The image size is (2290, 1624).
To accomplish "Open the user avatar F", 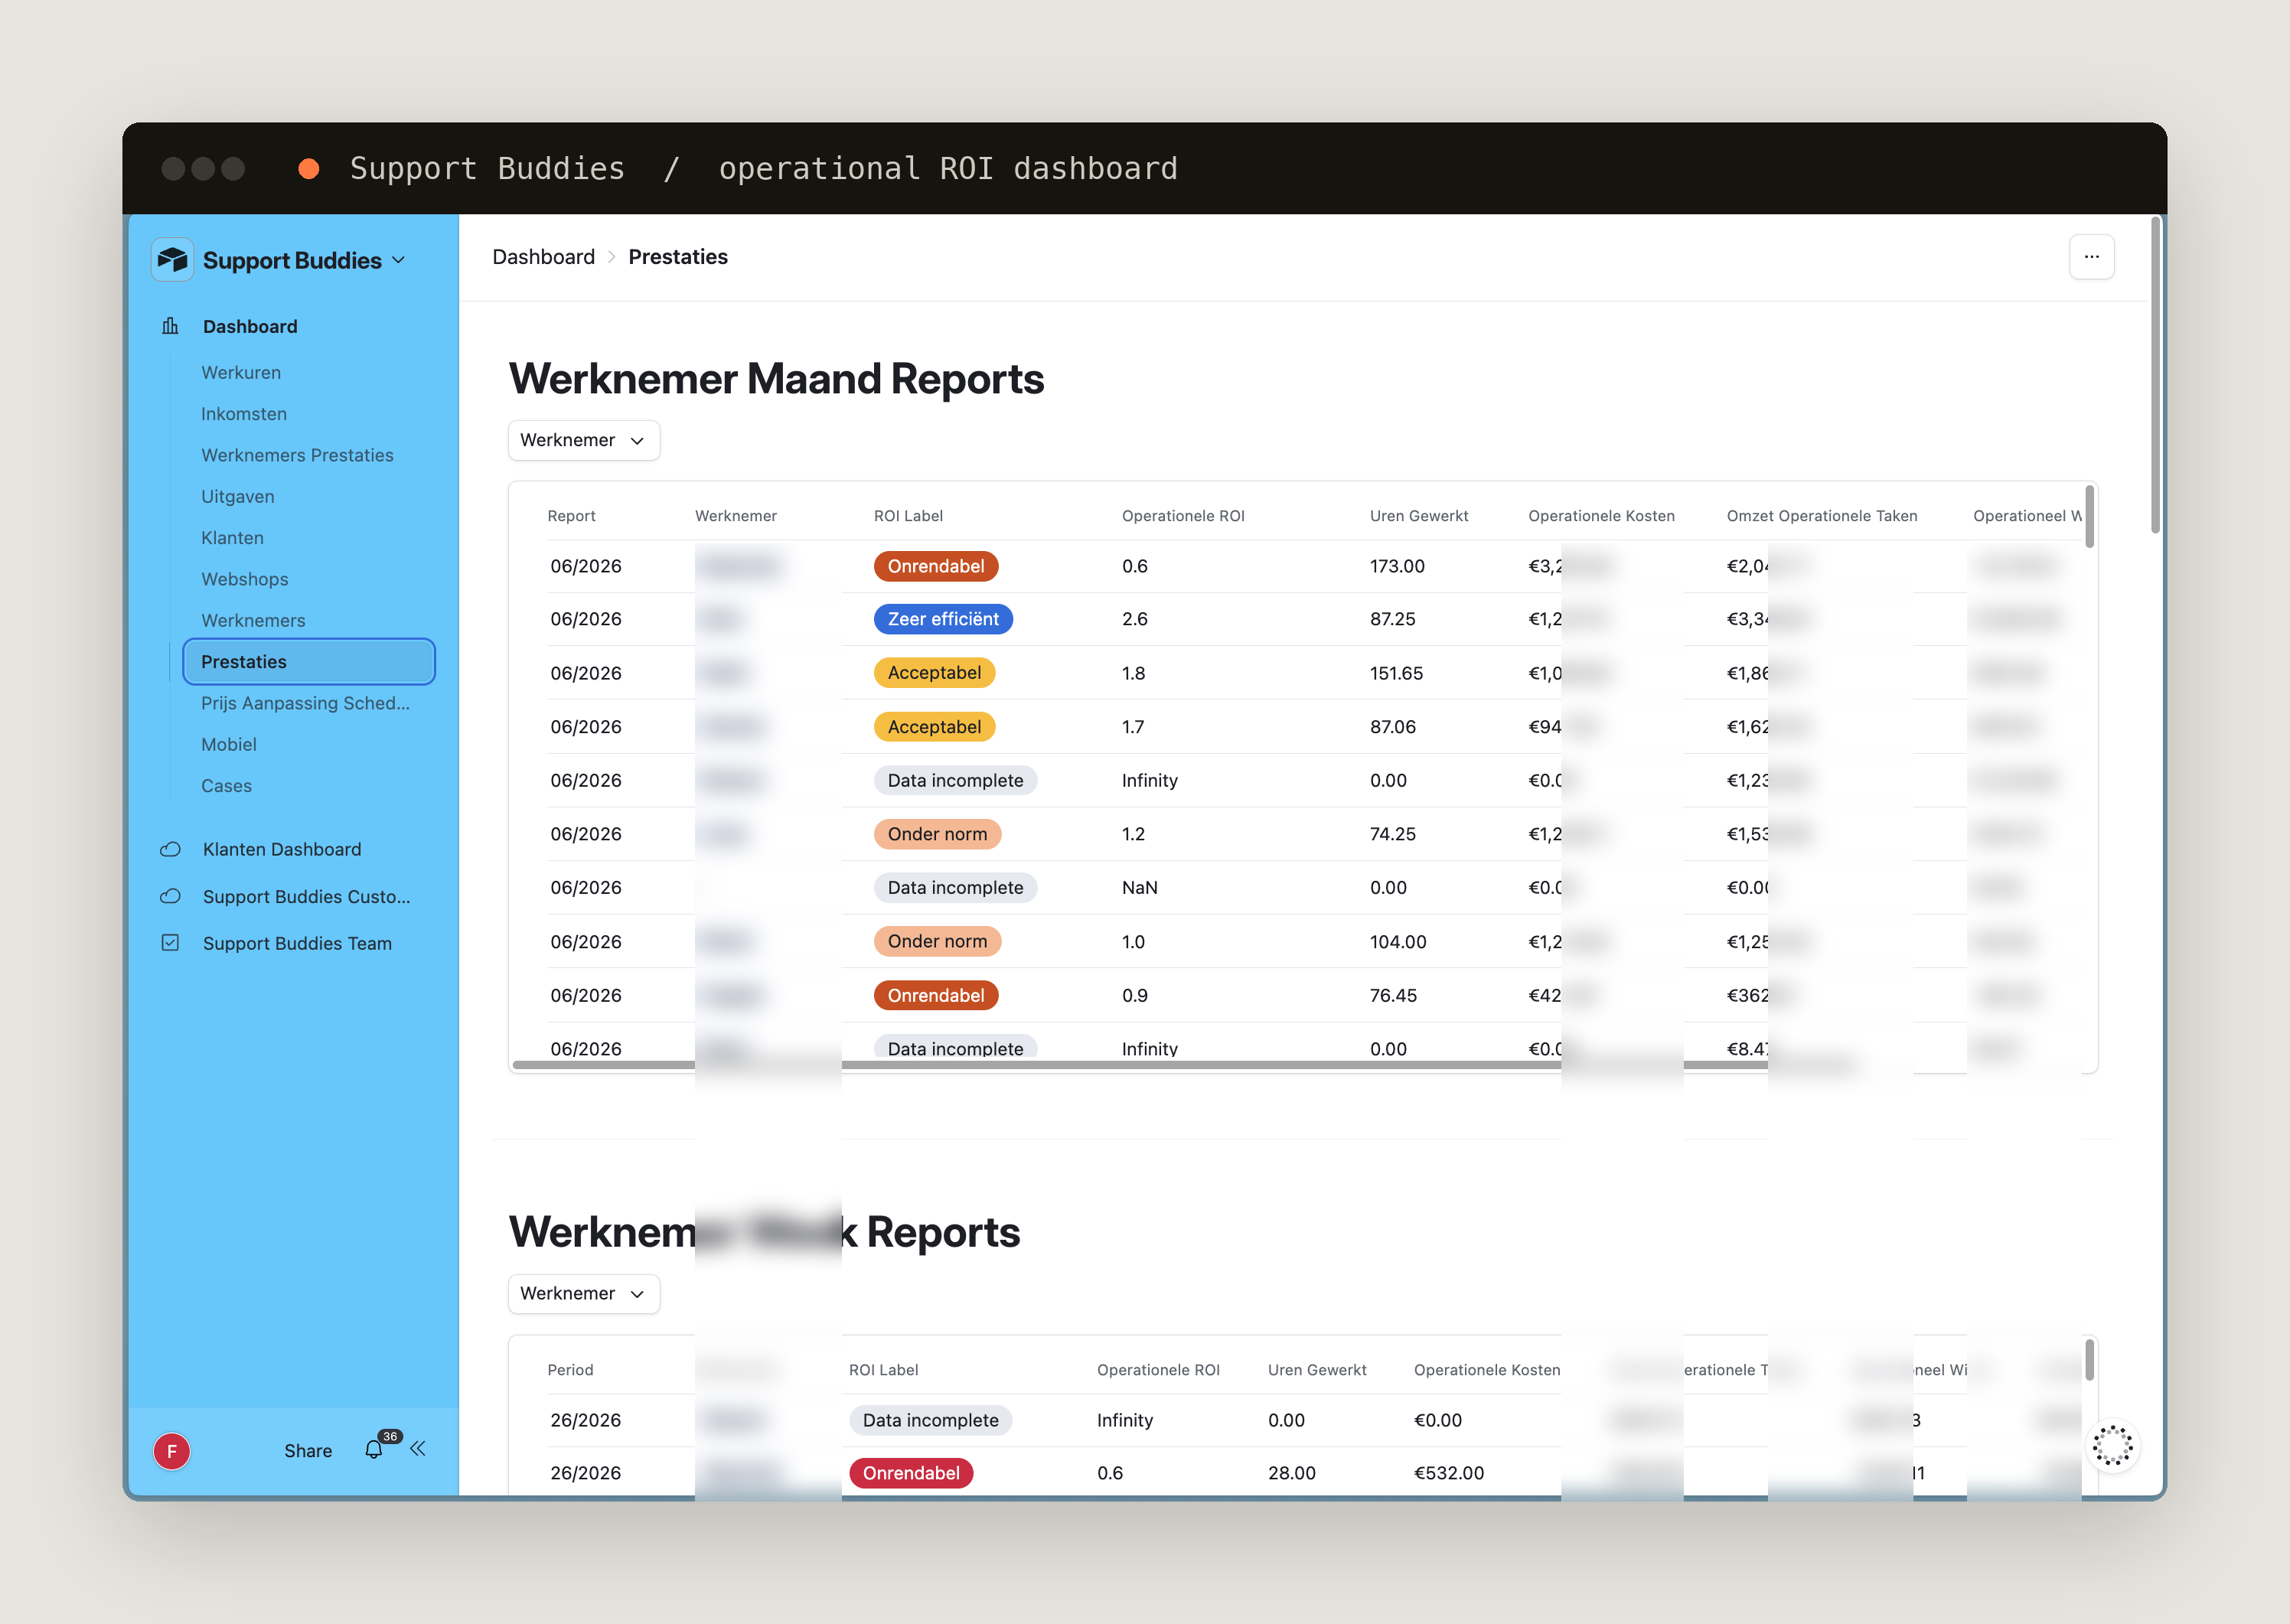I will [x=172, y=1451].
